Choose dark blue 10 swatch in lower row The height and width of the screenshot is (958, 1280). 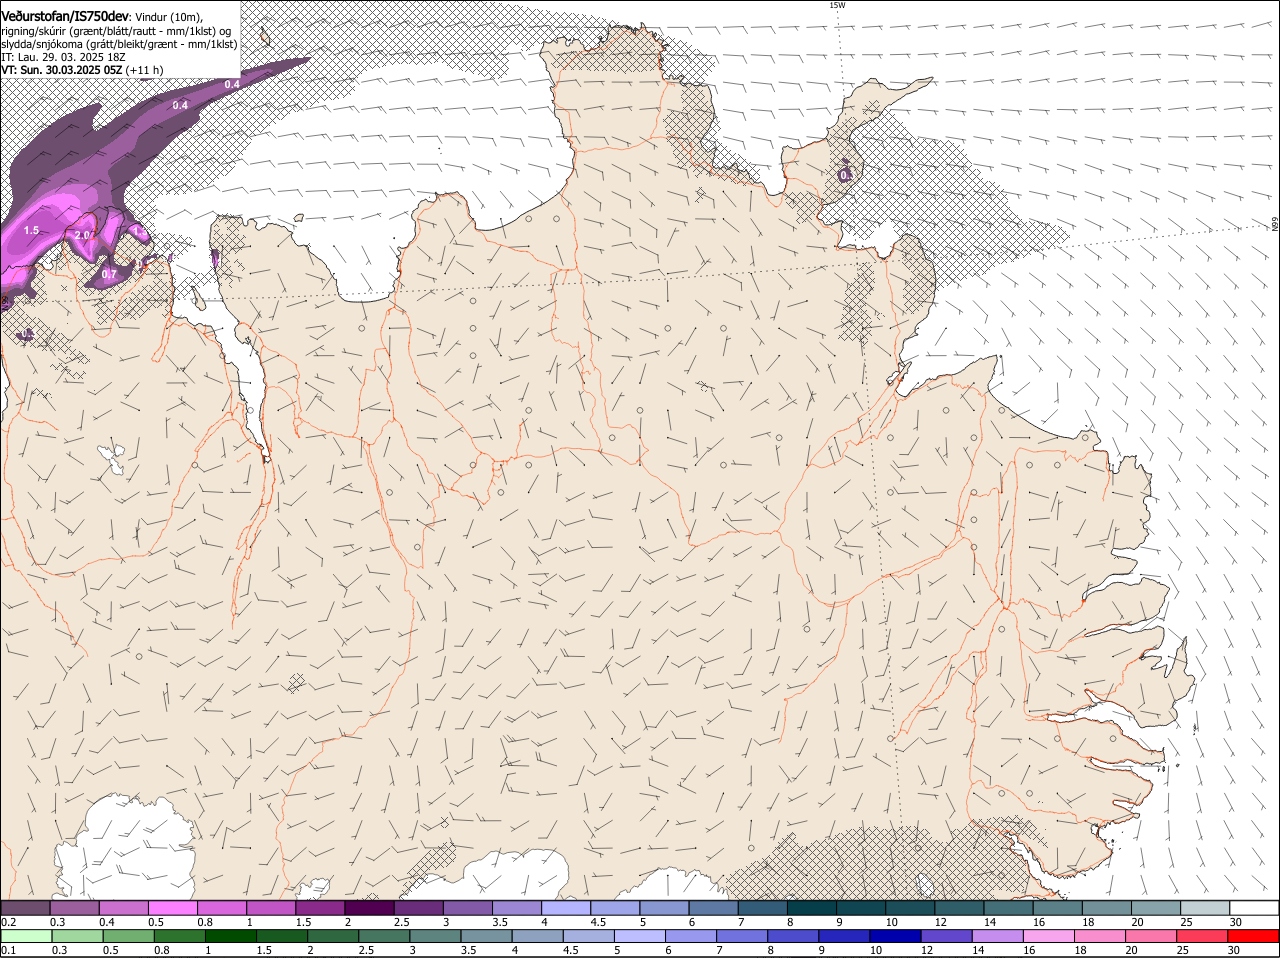896,937
